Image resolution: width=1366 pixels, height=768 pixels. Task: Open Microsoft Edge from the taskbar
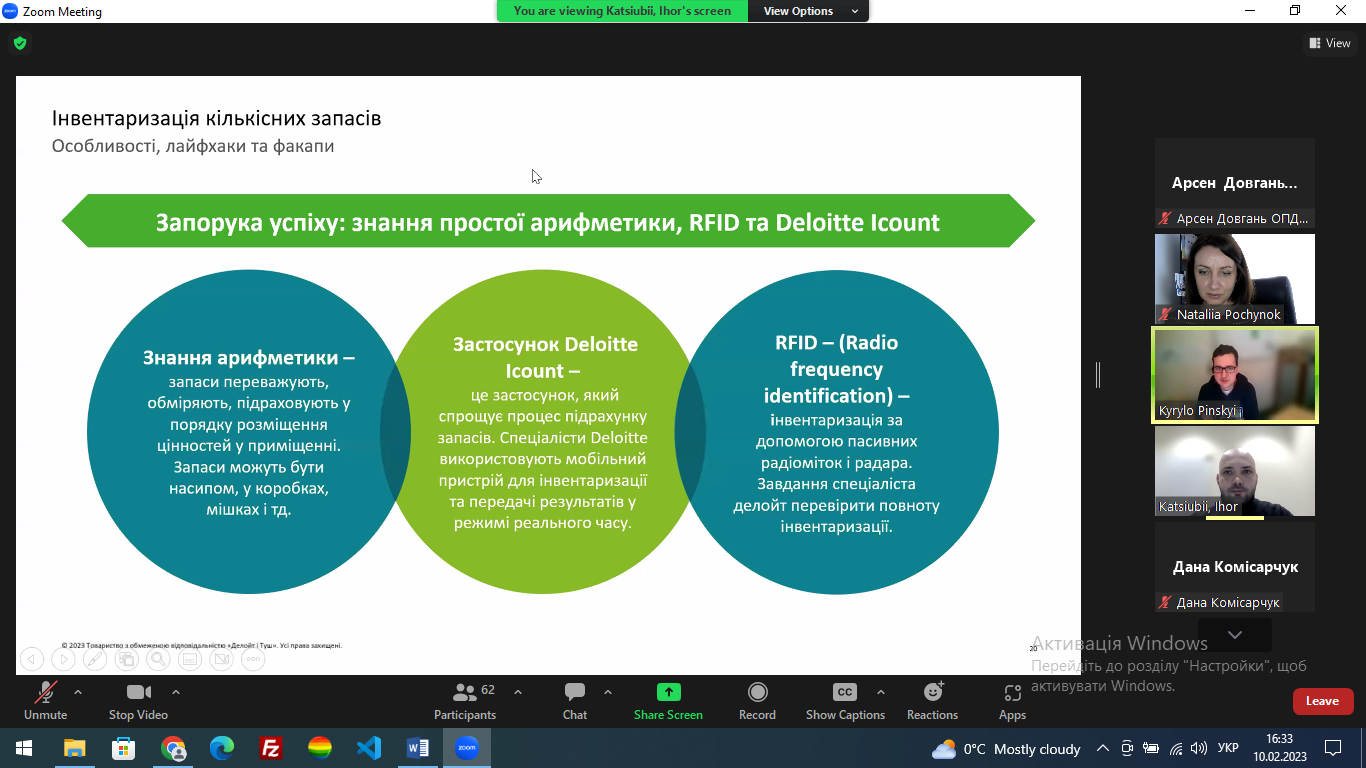pos(222,748)
